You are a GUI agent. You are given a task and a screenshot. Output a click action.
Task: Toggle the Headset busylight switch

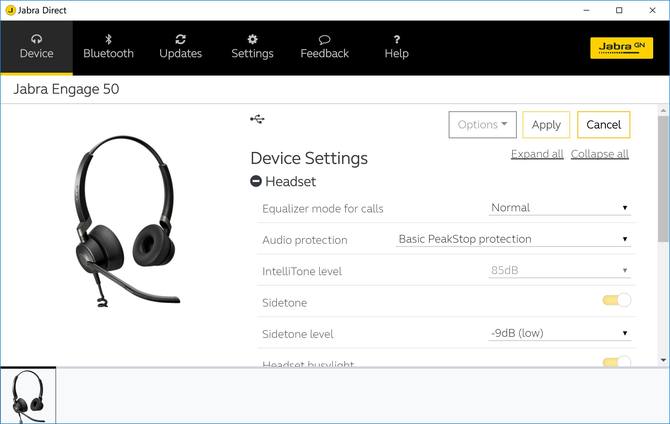[617, 362]
